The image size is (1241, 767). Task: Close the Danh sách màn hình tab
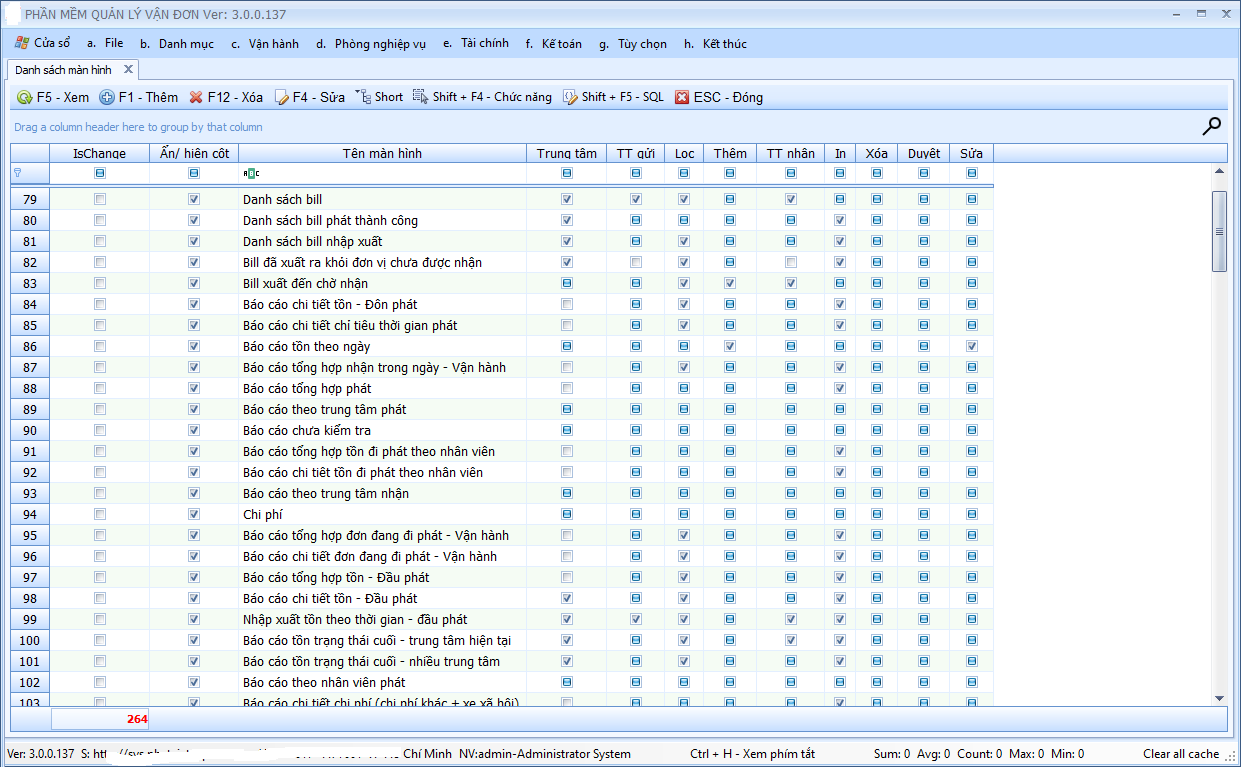pyautogui.click(x=128, y=70)
